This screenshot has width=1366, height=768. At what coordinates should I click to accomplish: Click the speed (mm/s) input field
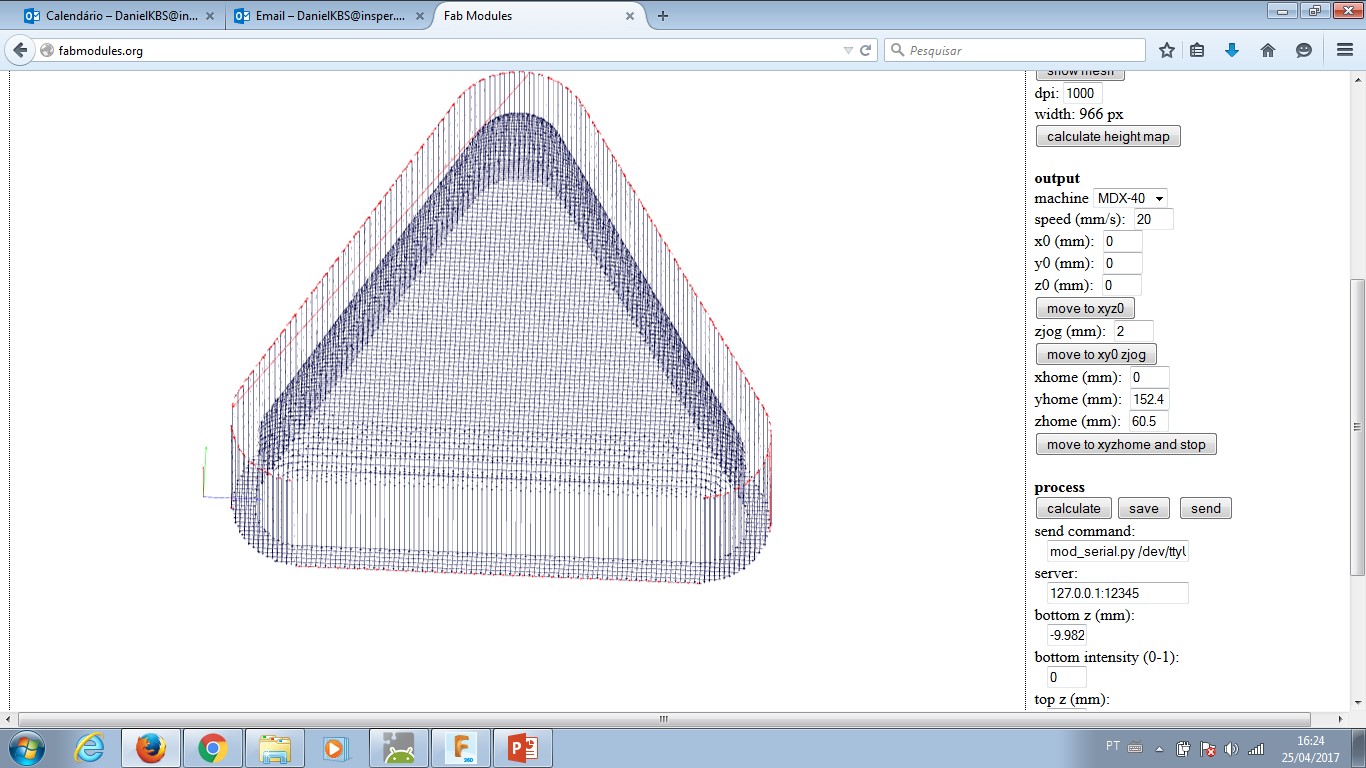[x=1153, y=219]
